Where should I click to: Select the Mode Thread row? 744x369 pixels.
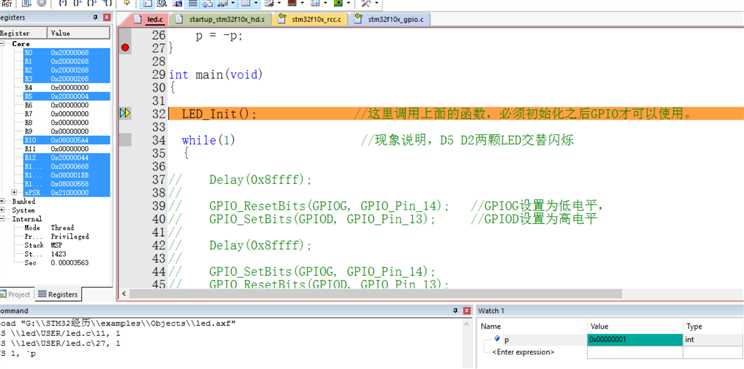66,228
